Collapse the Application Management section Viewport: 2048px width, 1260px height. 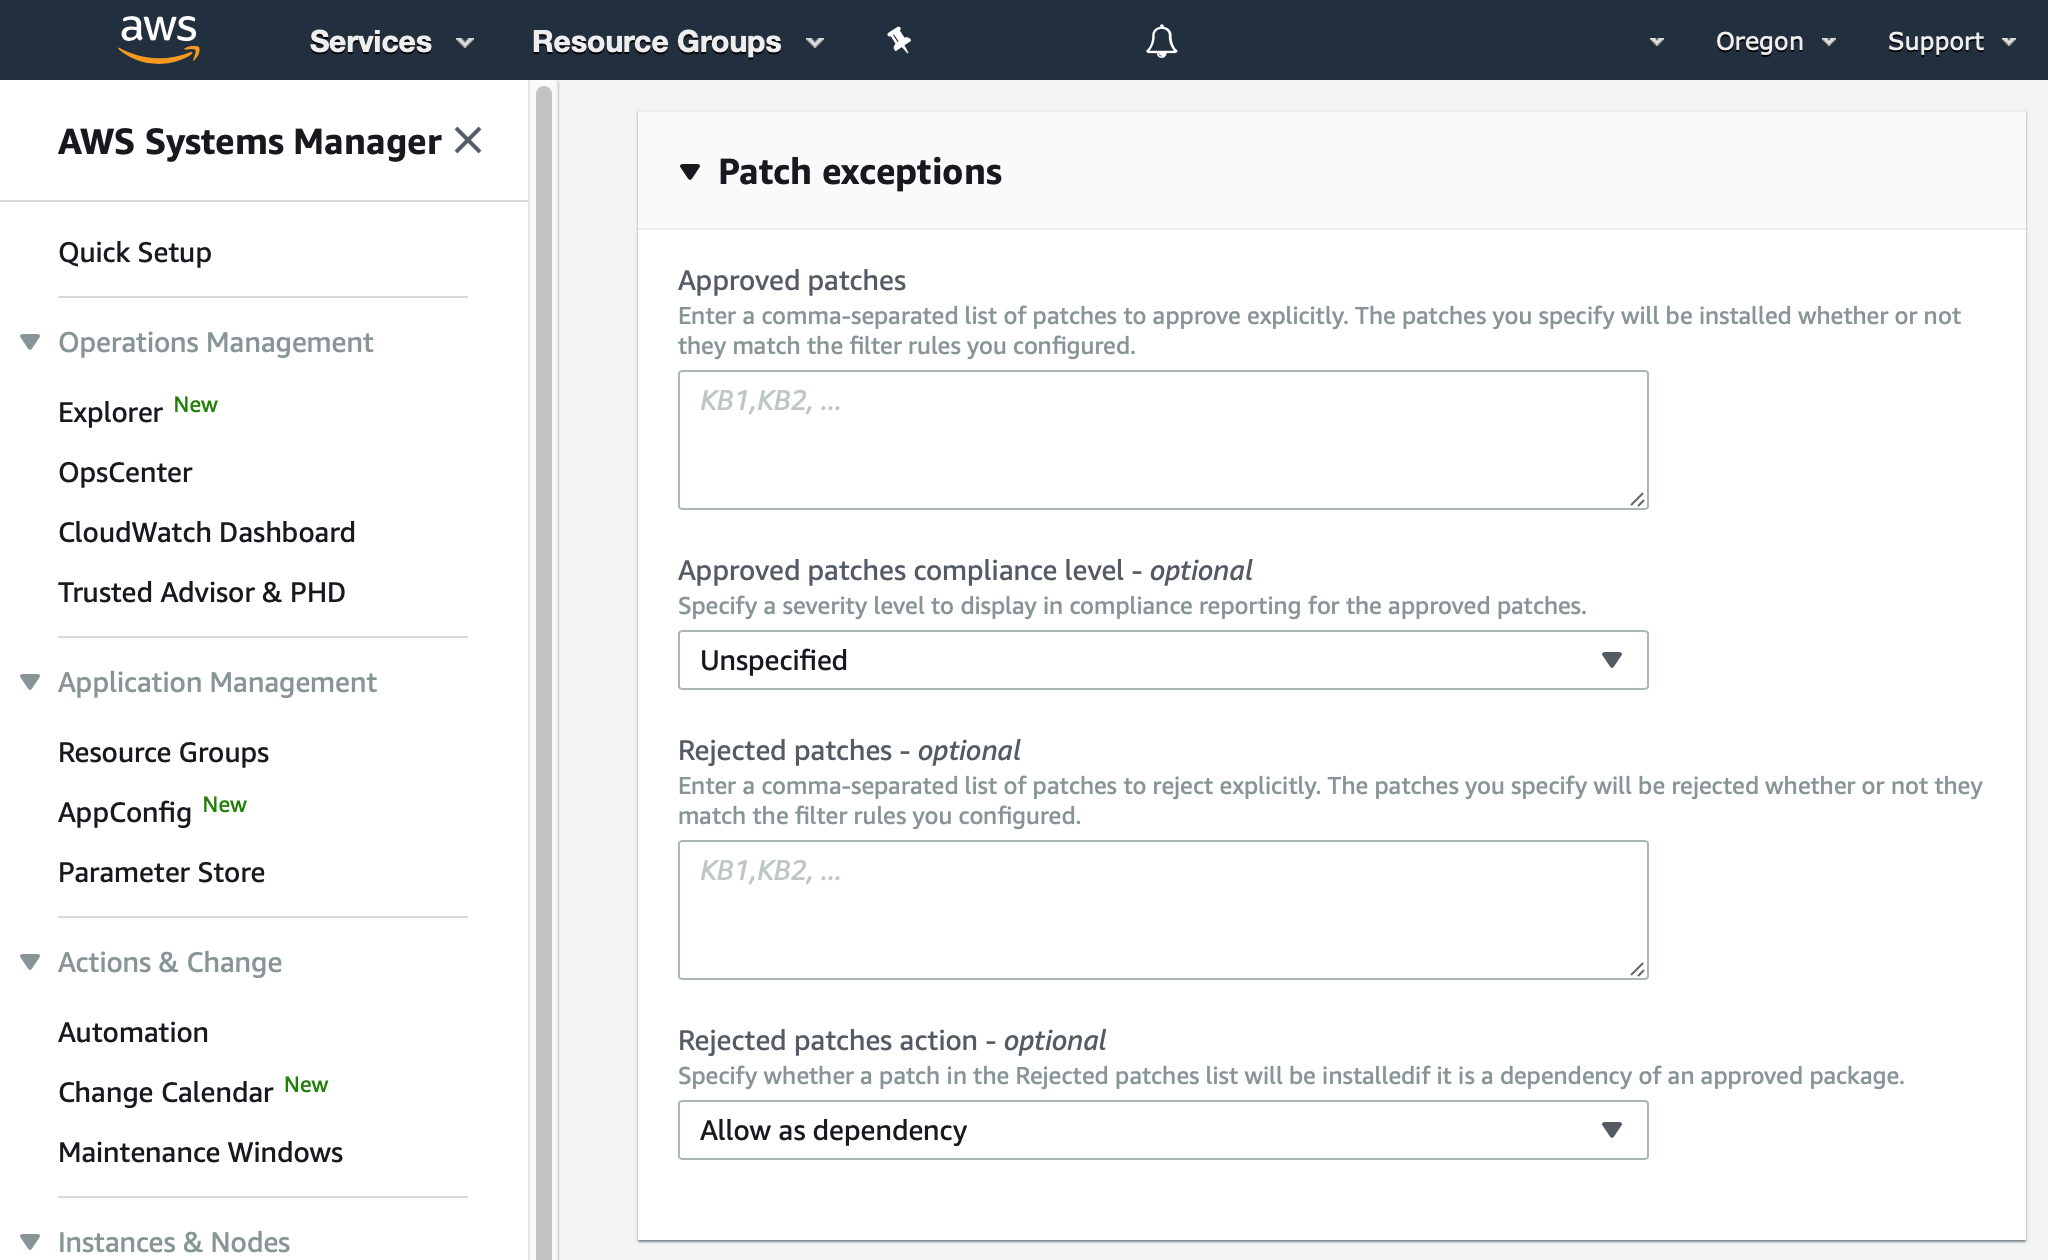(x=29, y=681)
